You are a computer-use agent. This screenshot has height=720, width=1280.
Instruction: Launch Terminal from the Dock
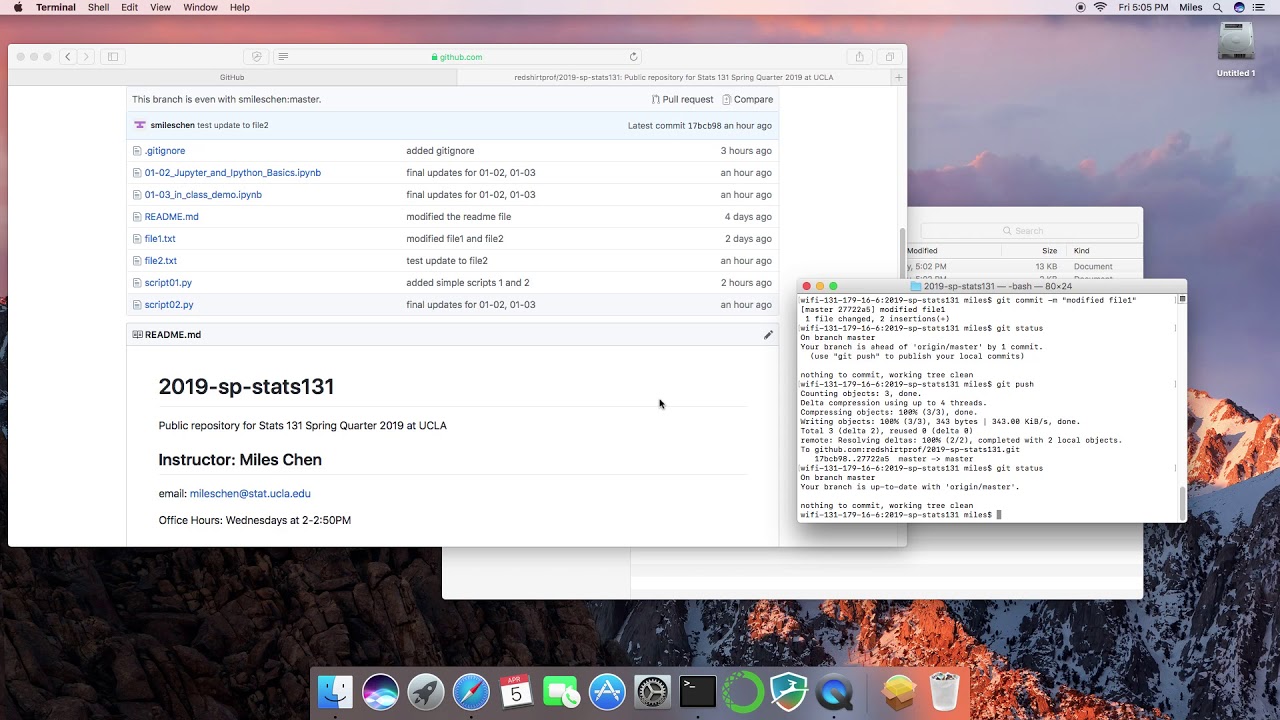[698, 691]
